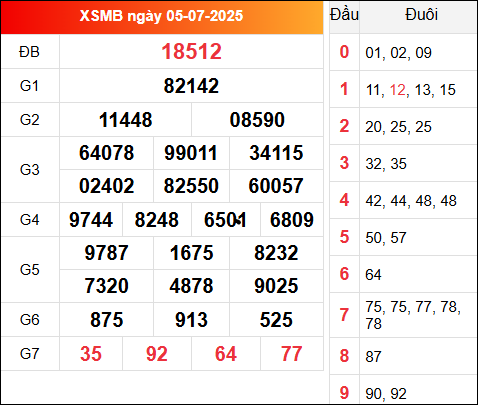Click the special prize number 18512

tap(191, 52)
